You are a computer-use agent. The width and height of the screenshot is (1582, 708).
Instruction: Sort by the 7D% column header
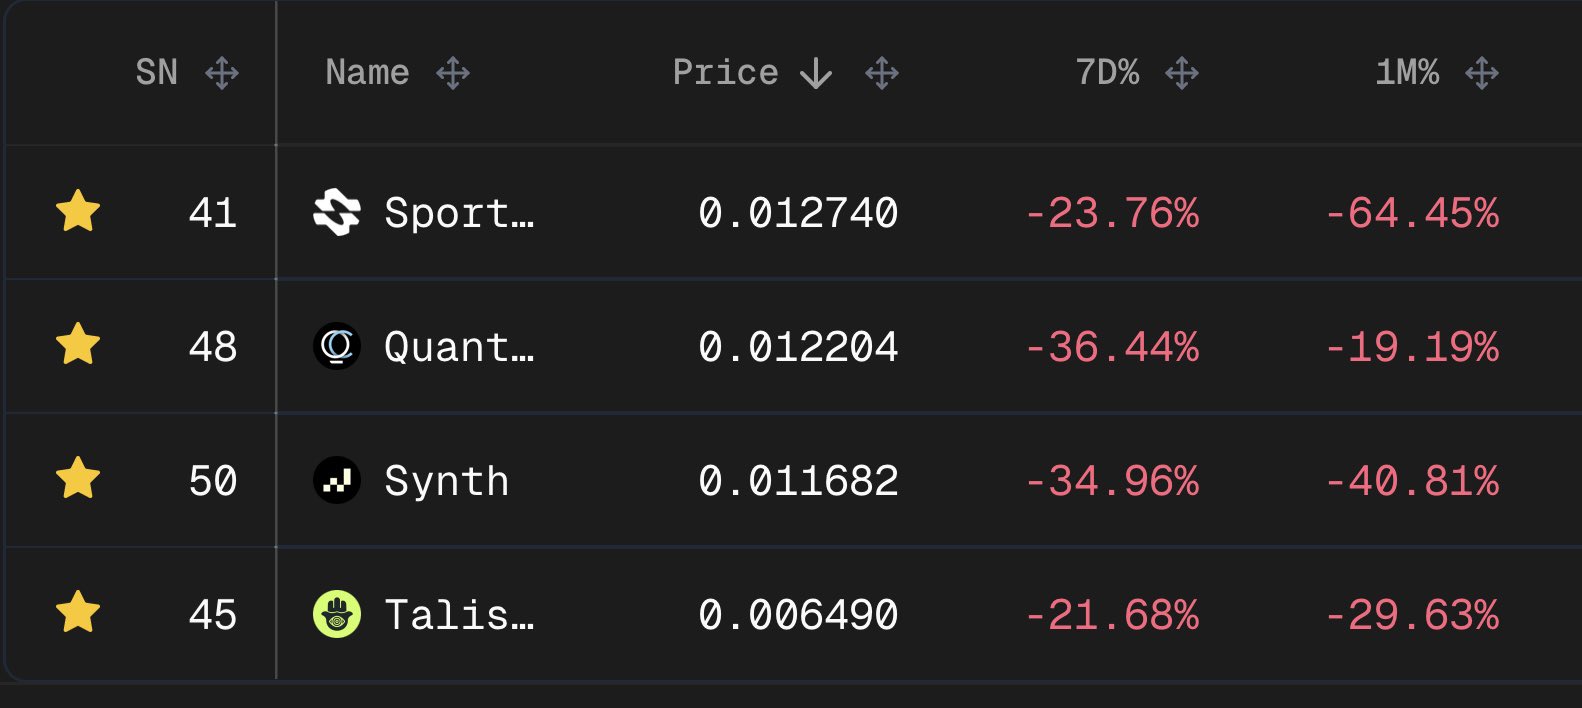coord(1107,73)
